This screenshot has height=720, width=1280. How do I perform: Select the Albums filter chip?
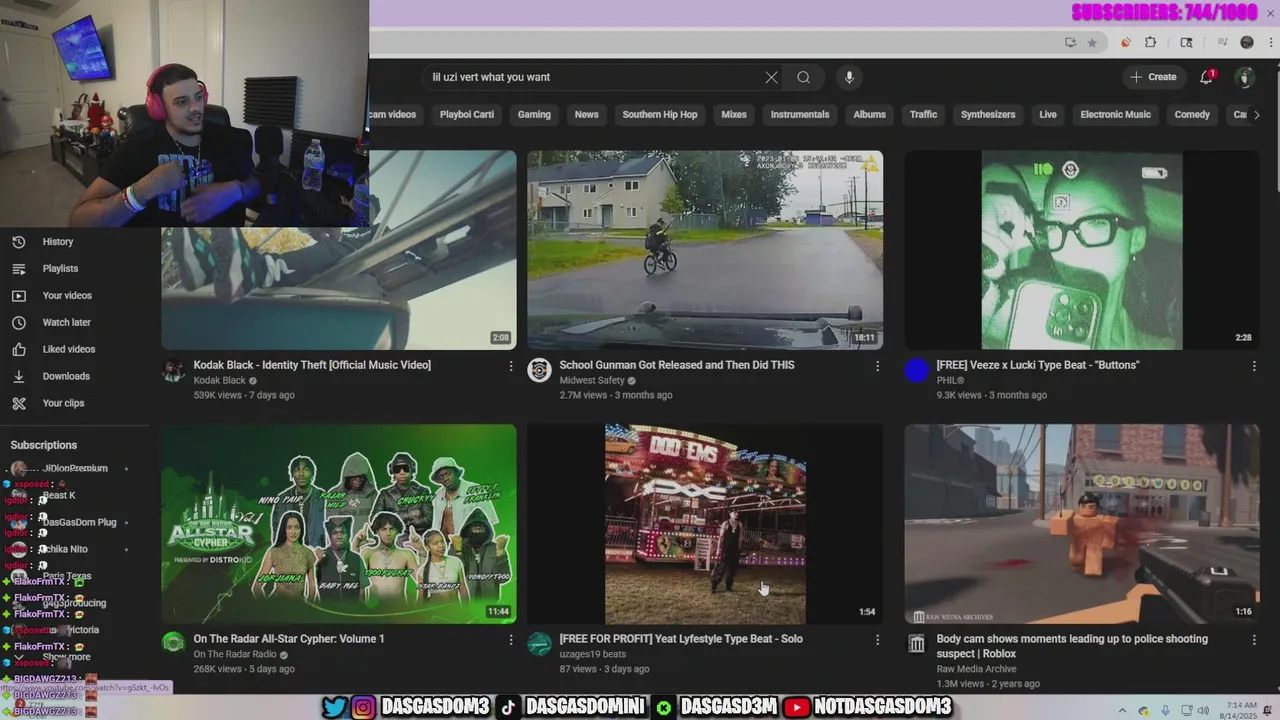[x=869, y=115]
